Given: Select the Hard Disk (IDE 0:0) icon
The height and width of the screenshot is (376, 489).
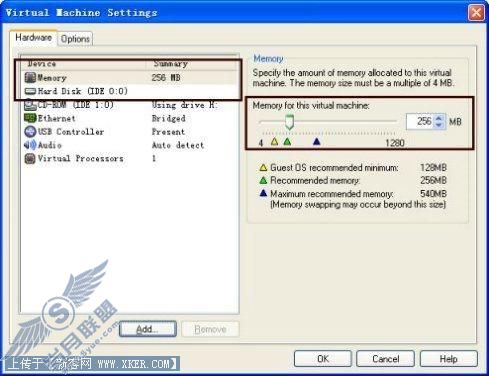Looking at the screenshot, I should (x=30, y=91).
